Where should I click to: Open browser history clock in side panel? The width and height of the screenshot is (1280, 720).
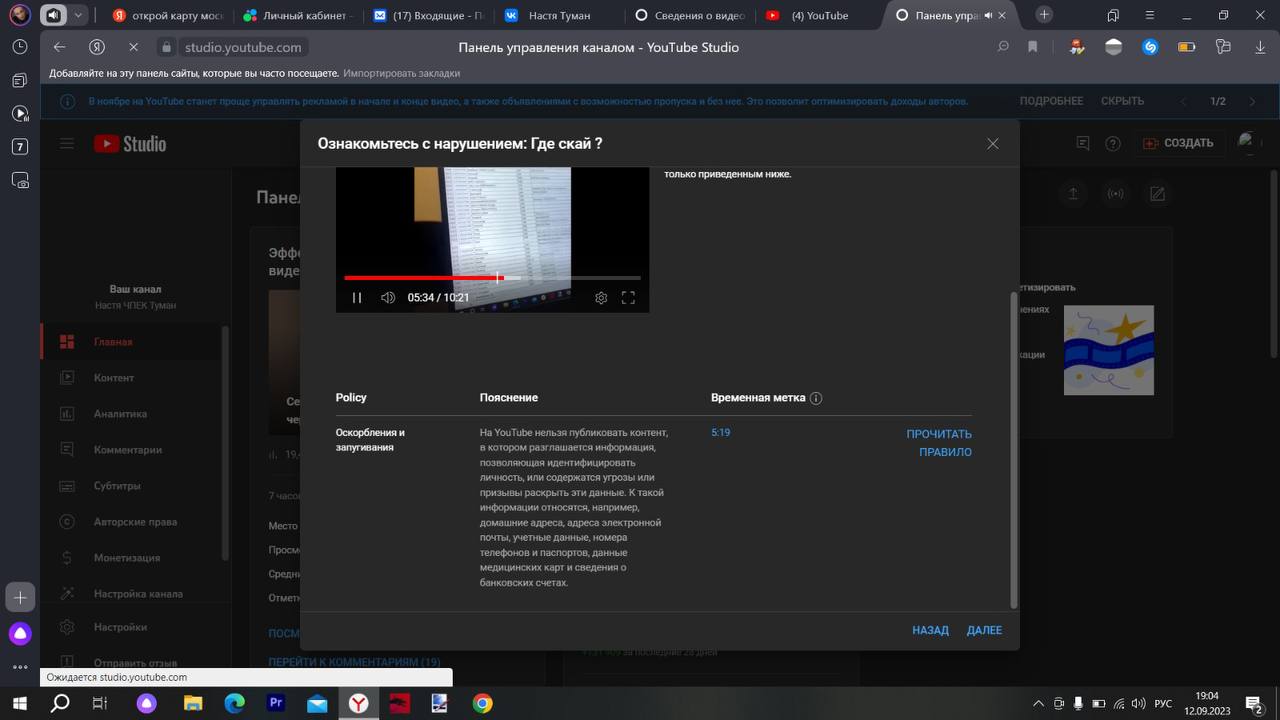(x=20, y=47)
